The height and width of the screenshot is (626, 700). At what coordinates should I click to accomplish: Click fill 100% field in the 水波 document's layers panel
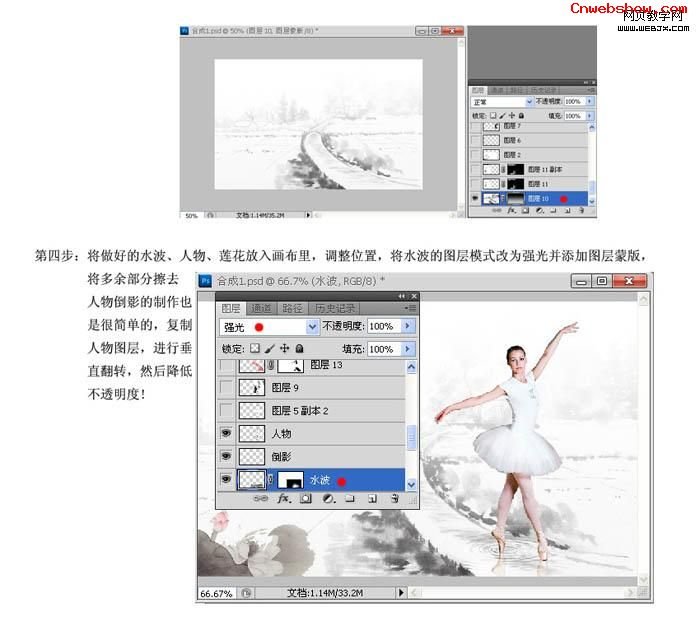383,349
